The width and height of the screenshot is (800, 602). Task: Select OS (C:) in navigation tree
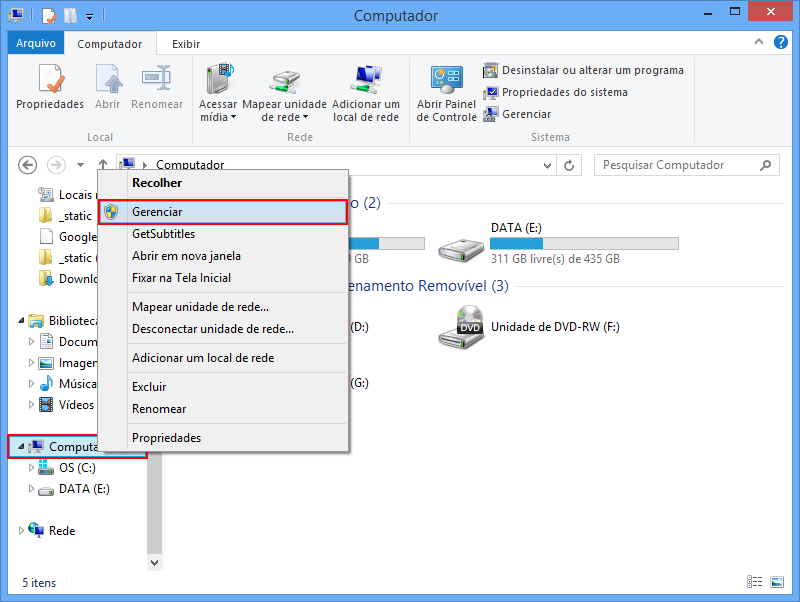67,468
